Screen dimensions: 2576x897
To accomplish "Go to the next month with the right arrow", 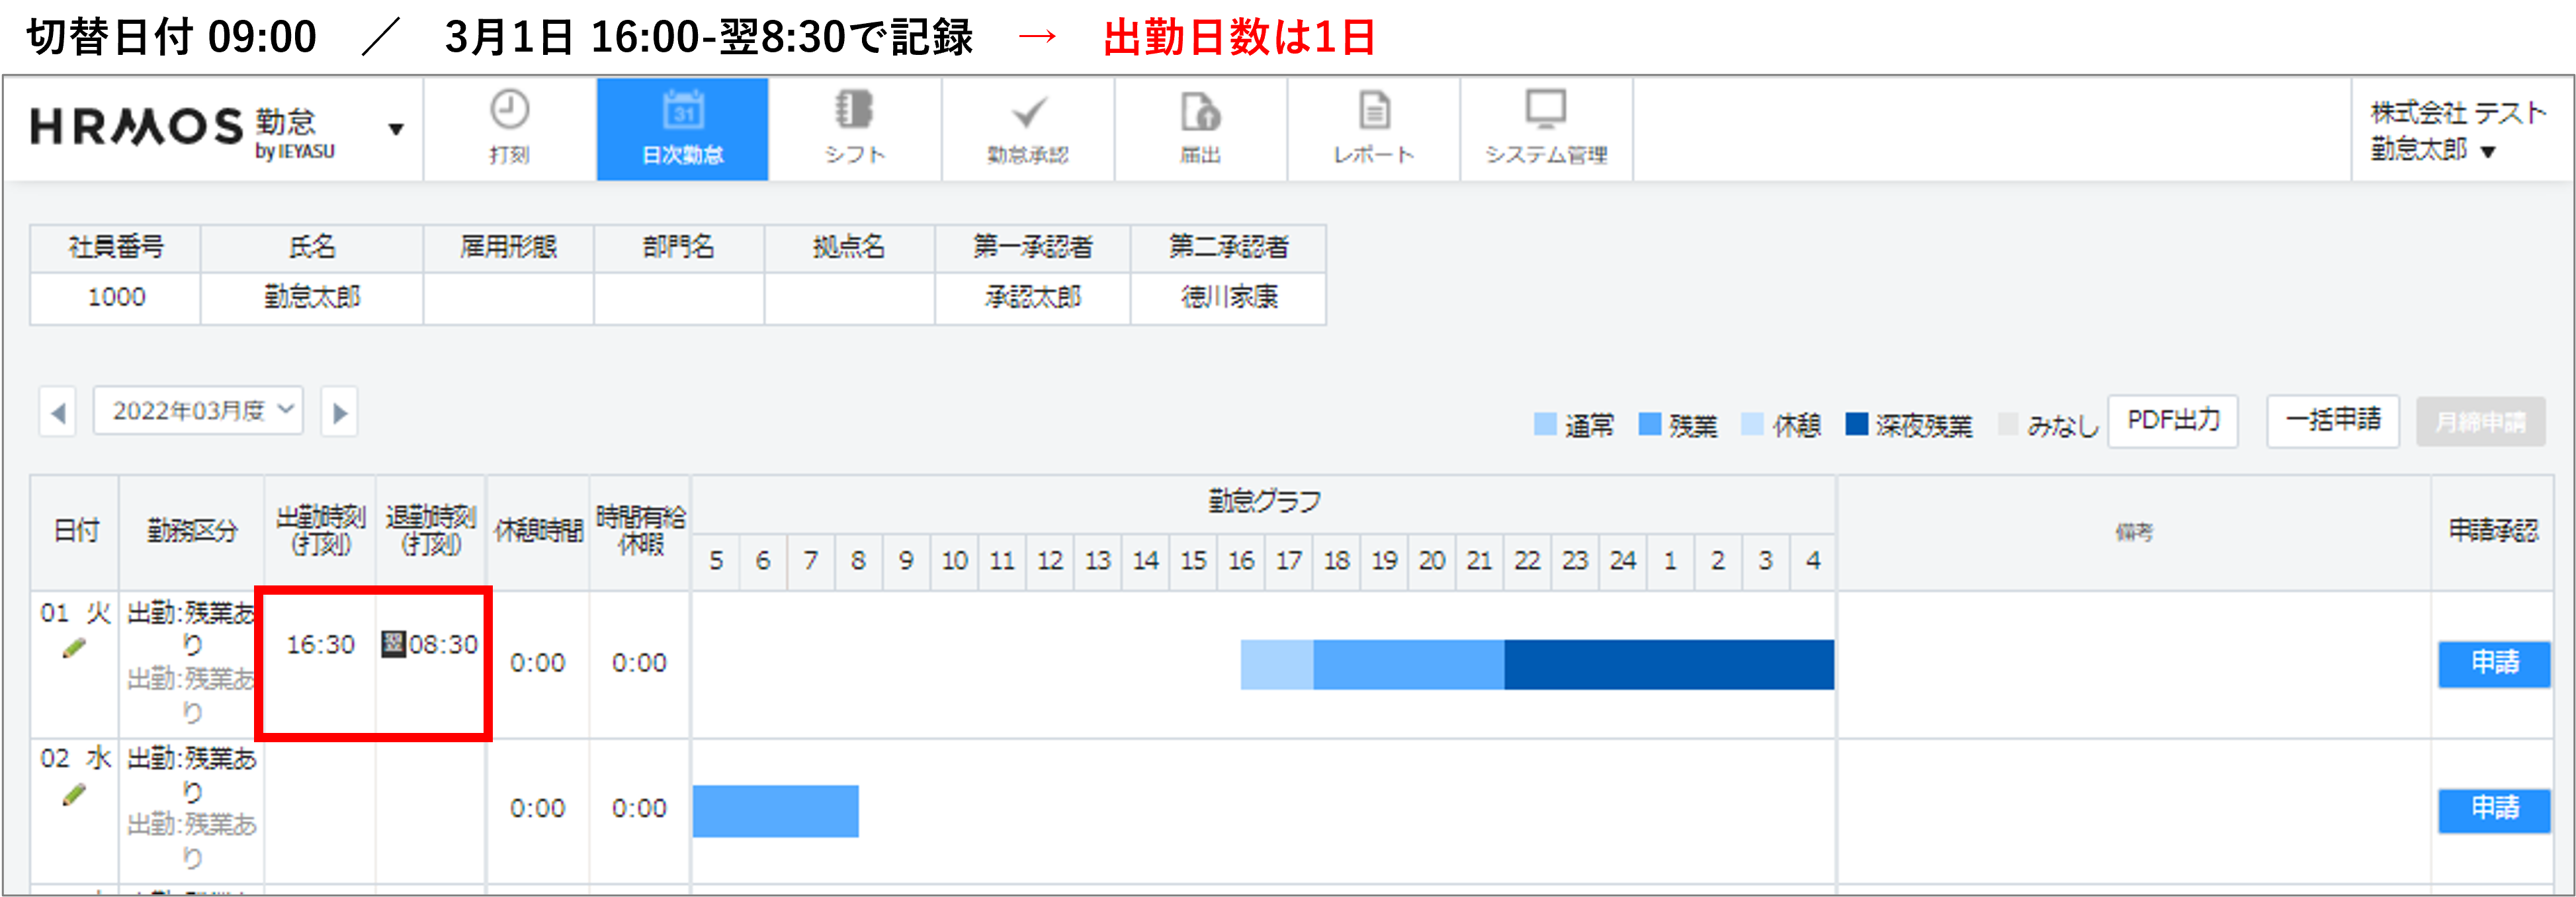I will click(x=340, y=412).
